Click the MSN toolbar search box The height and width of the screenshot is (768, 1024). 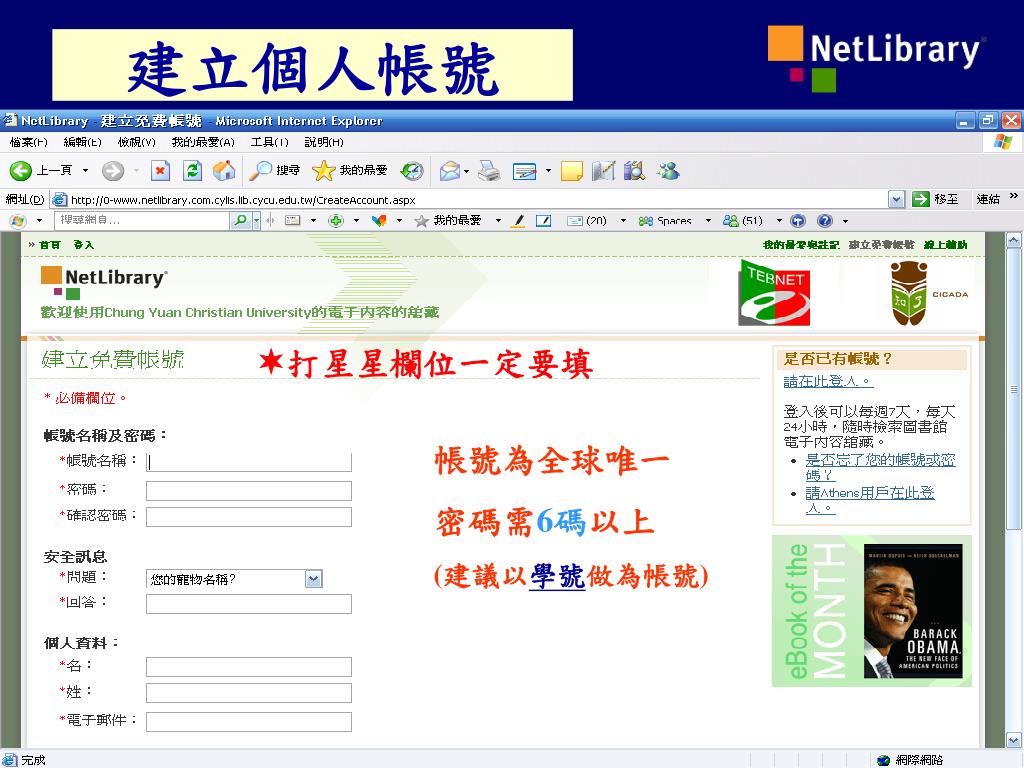click(142, 221)
